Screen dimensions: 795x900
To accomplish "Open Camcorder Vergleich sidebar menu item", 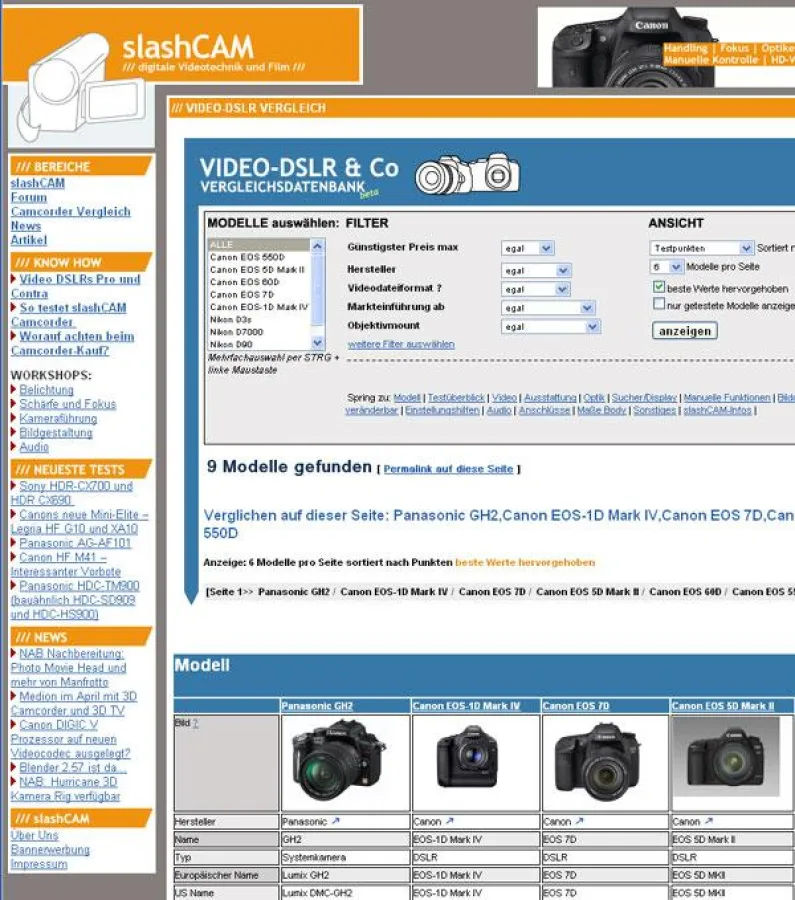I will 70,212.
